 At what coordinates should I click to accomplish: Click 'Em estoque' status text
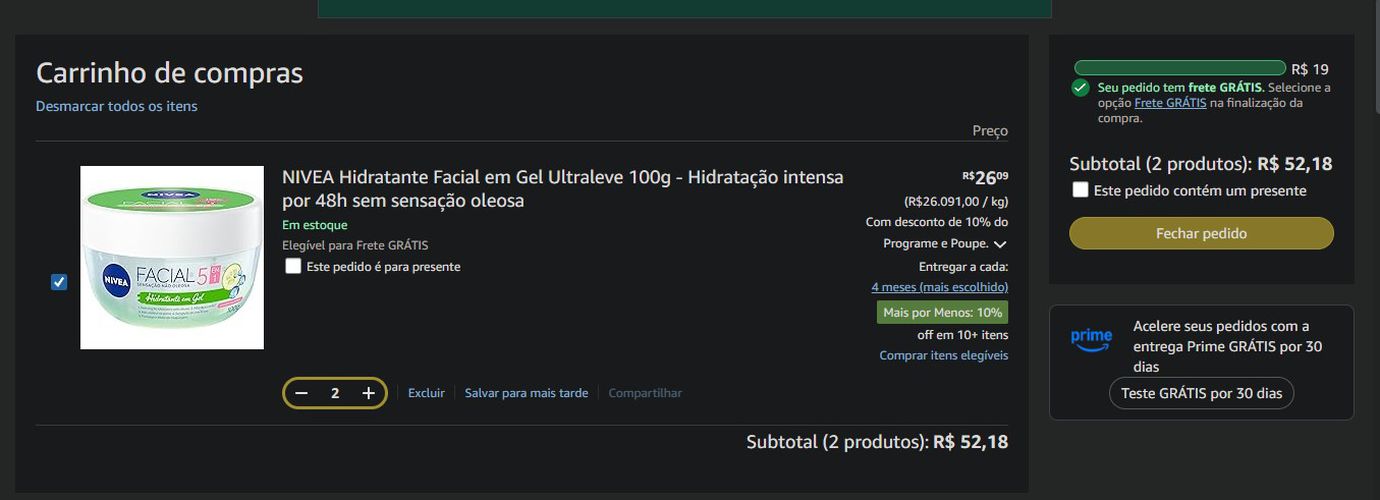coord(315,225)
